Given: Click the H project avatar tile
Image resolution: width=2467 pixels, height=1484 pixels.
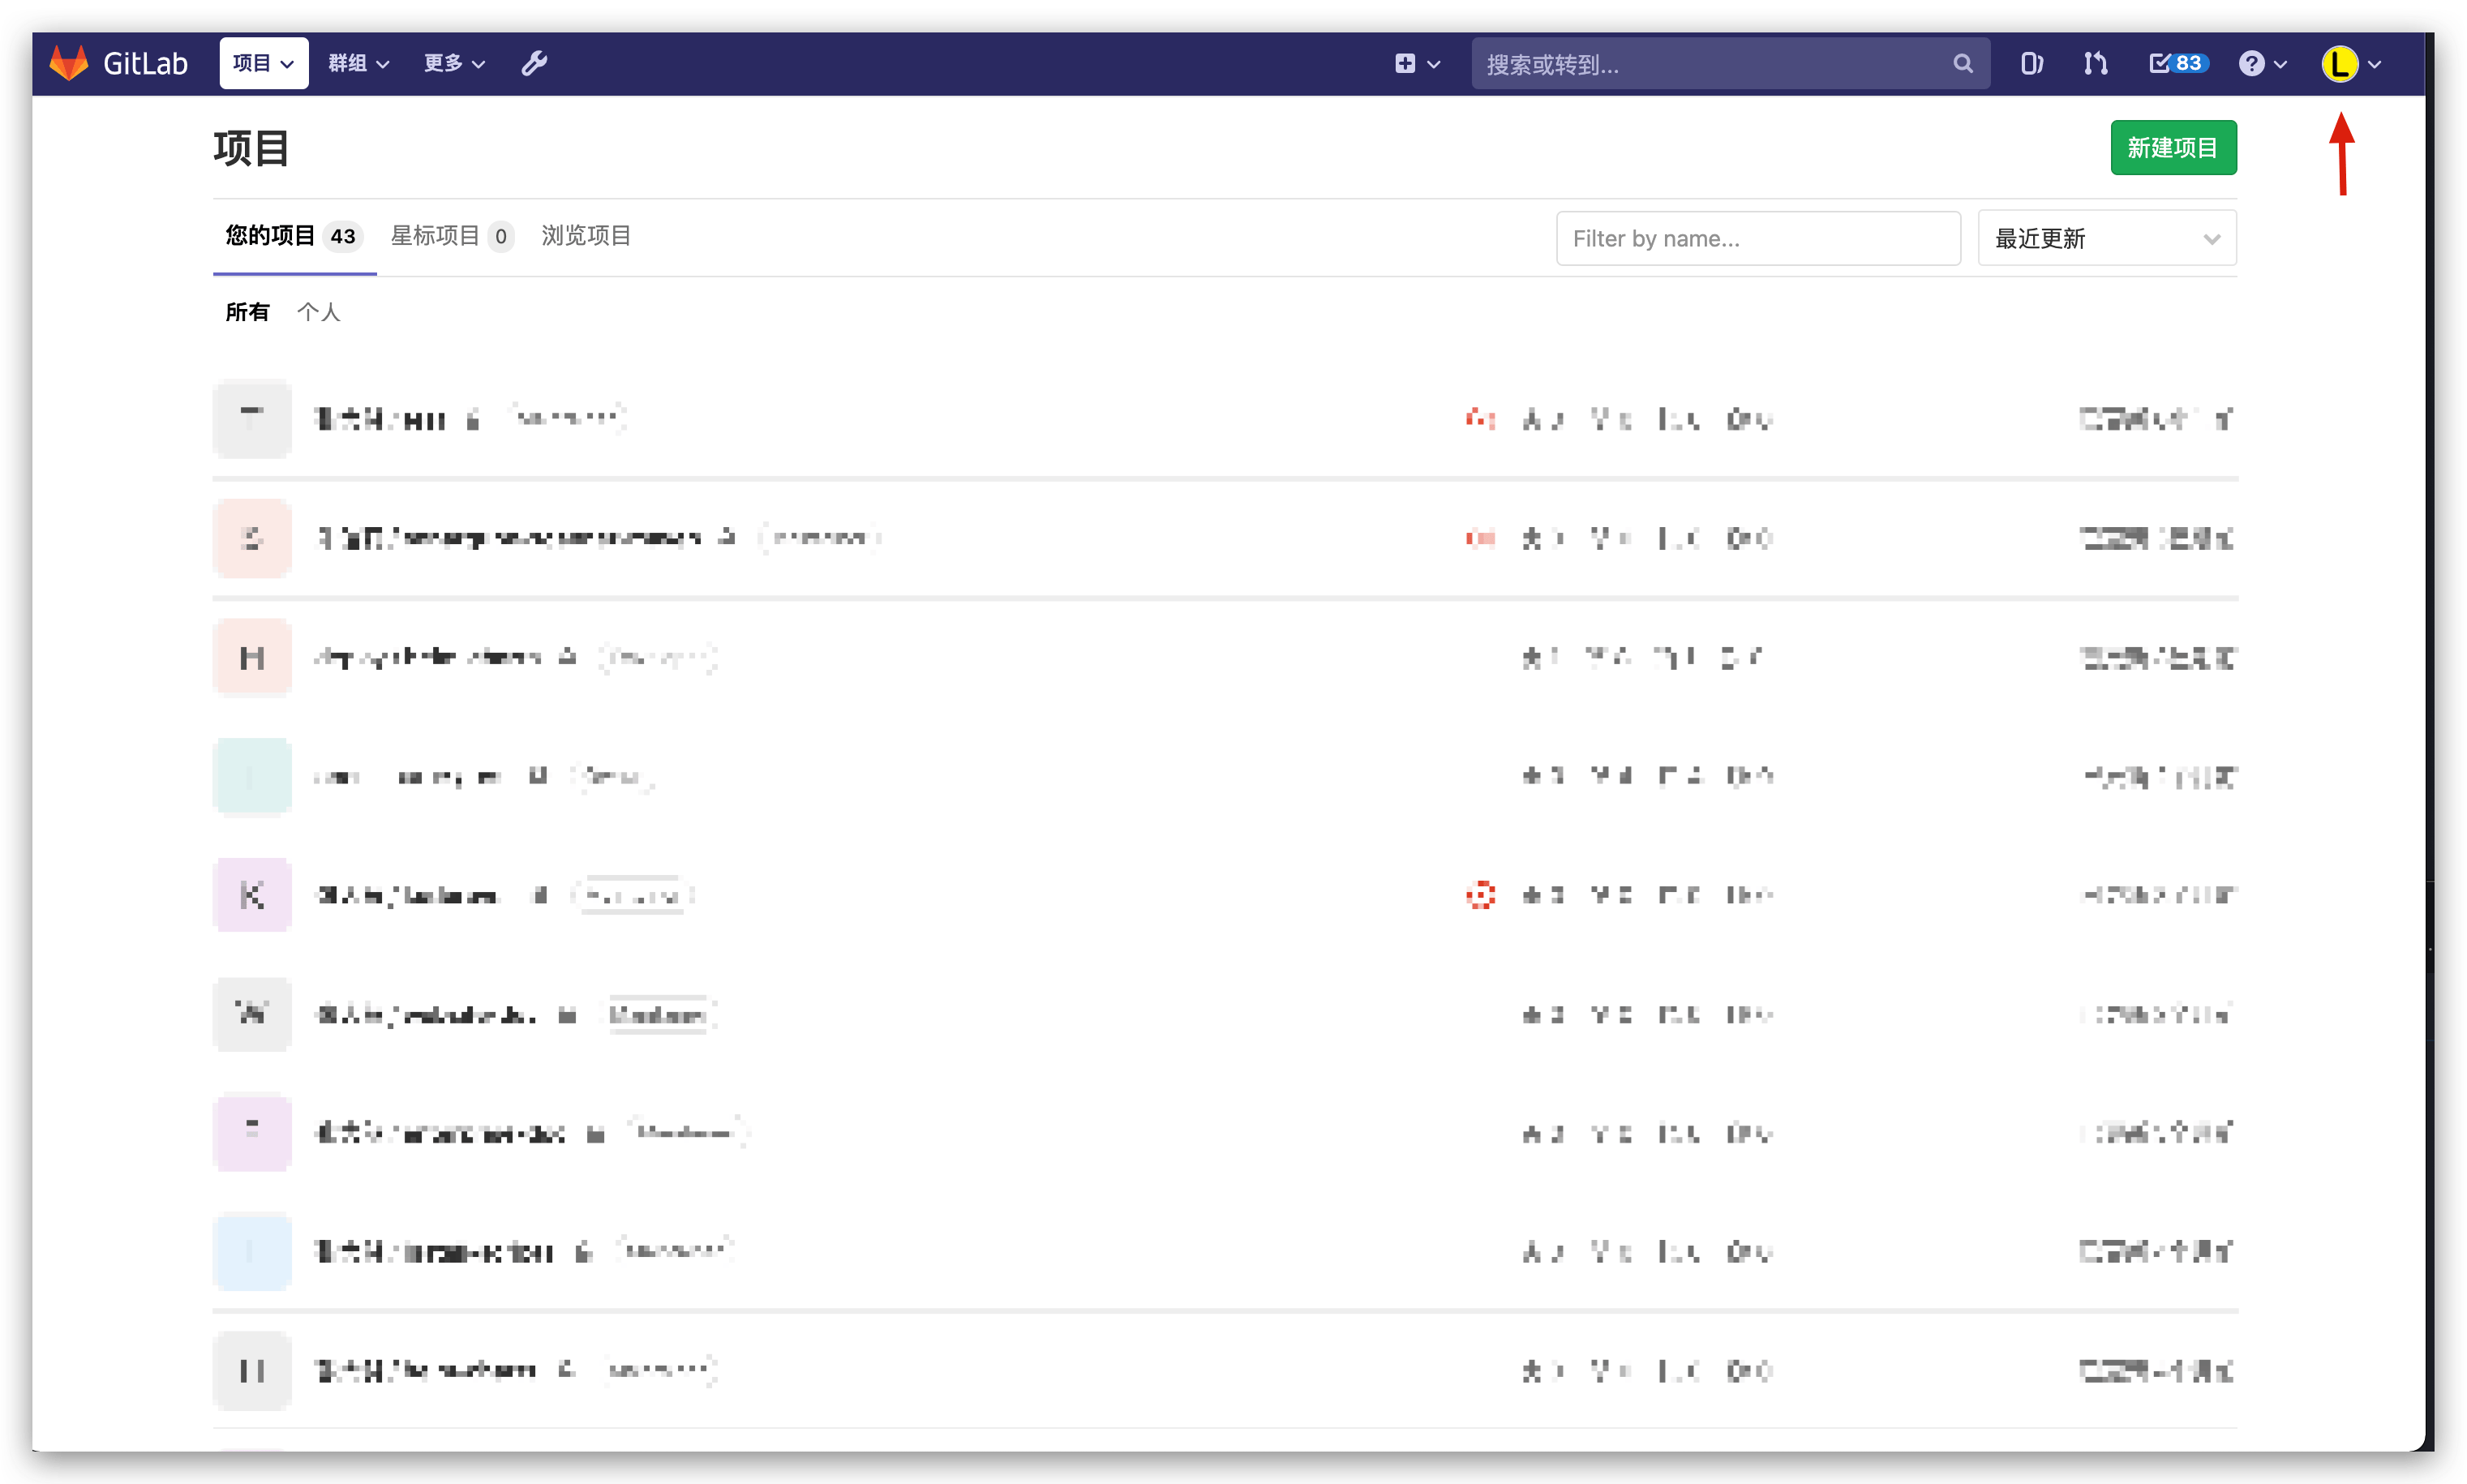Looking at the screenshot, I should [x=251, y=656].
